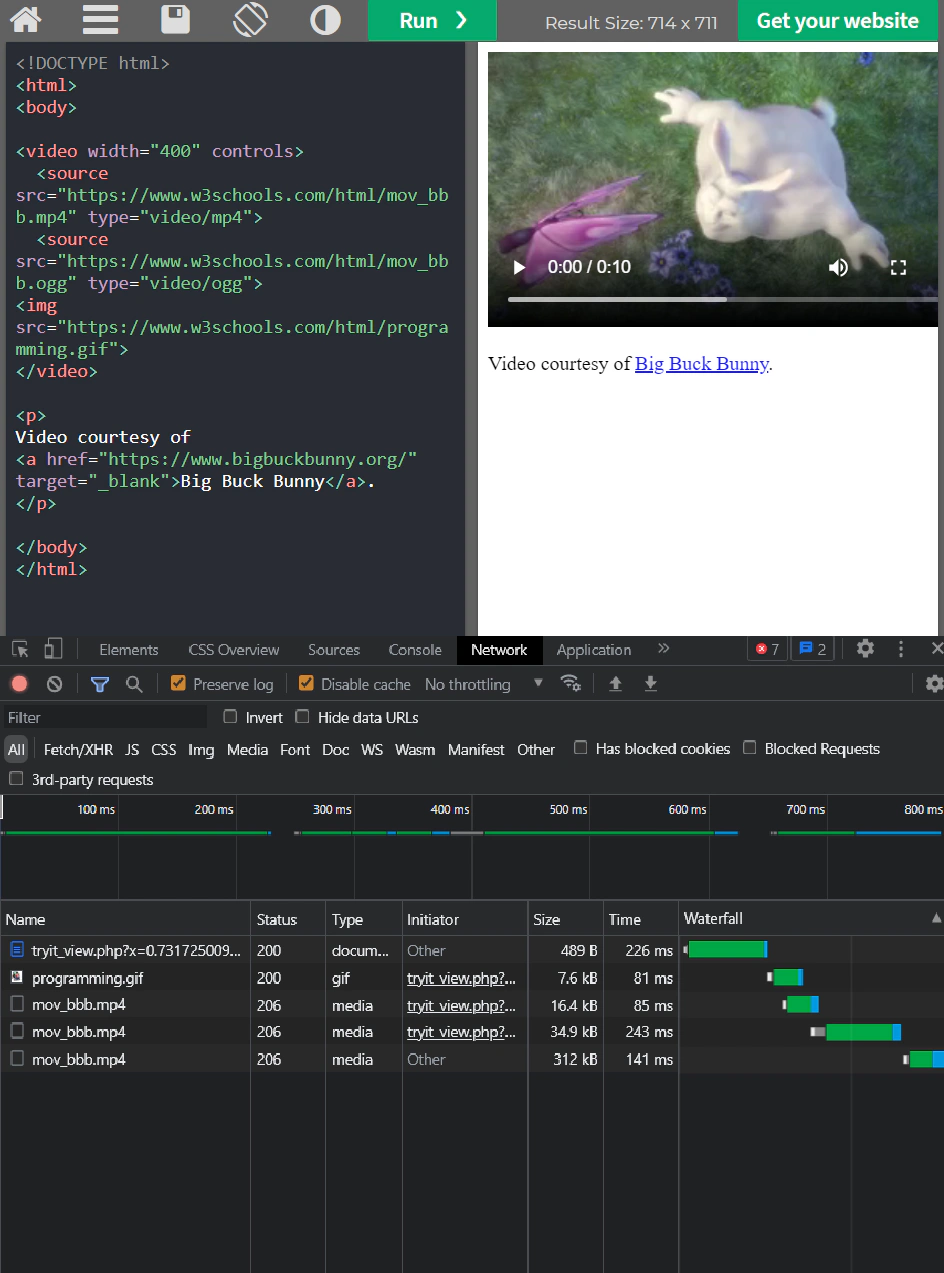Image resolution: width=944 pixels, height=1273 pixels.
Task: Disable the Preserve log checkbox
Action: 179,684
